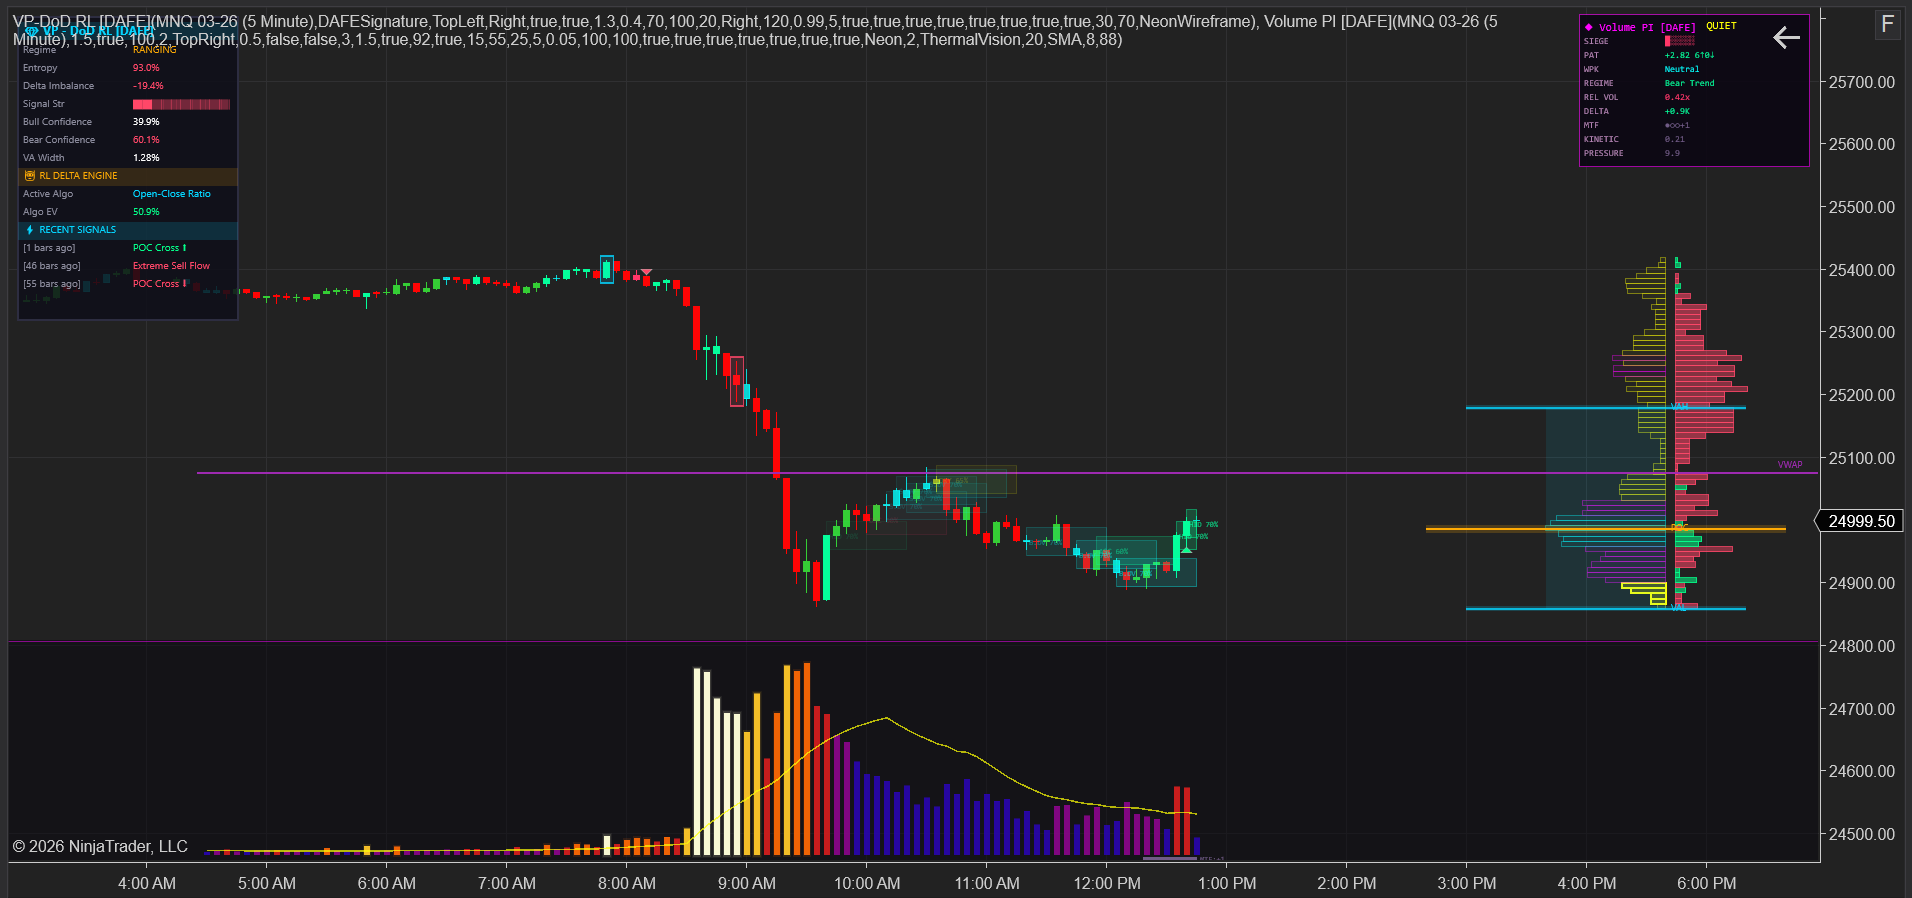This screenshot has width=1912, height=898.
Task: Click the 25100.00 price axis label
Action: tap(1862, 458)
